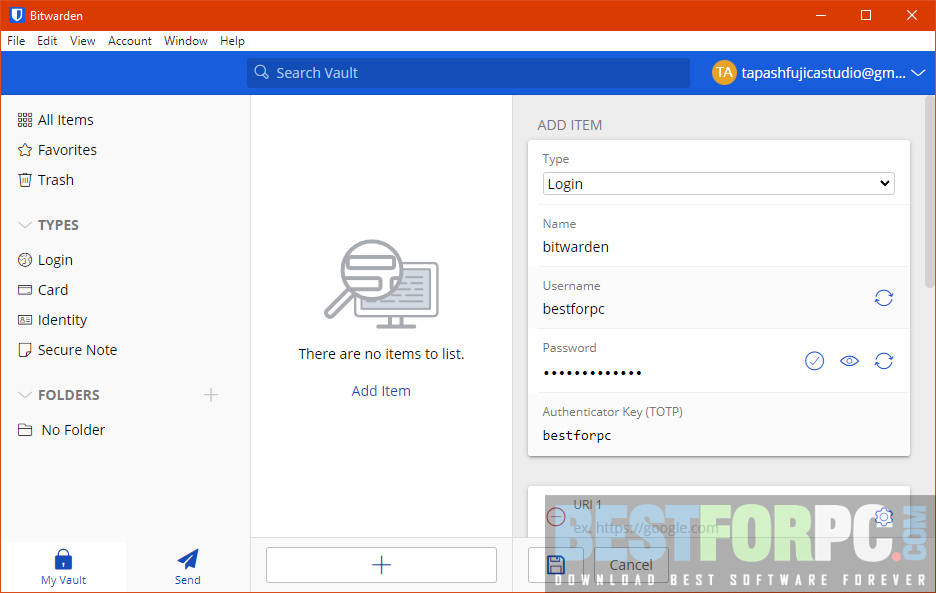
Task: Open the File menu
Action: pyautogui.click(x=16, y=41)
